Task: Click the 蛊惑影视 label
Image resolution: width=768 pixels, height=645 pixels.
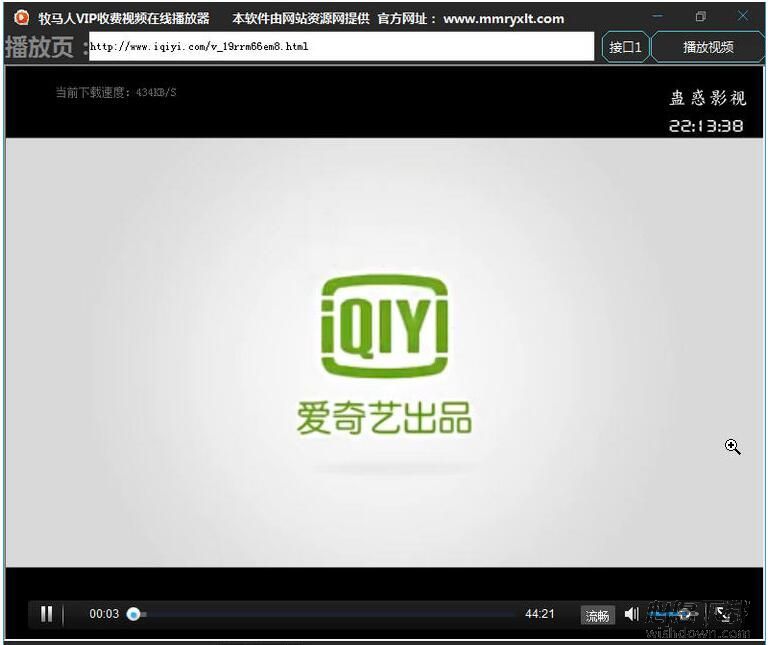Action: pos(708,98)
